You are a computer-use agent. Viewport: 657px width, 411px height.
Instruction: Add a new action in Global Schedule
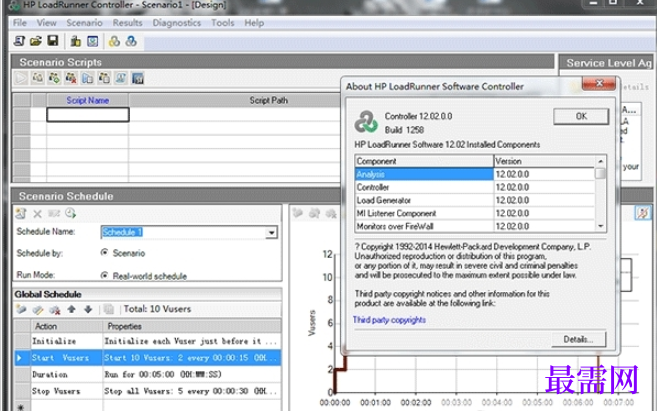pyautogui.click(x=21, y=310)
